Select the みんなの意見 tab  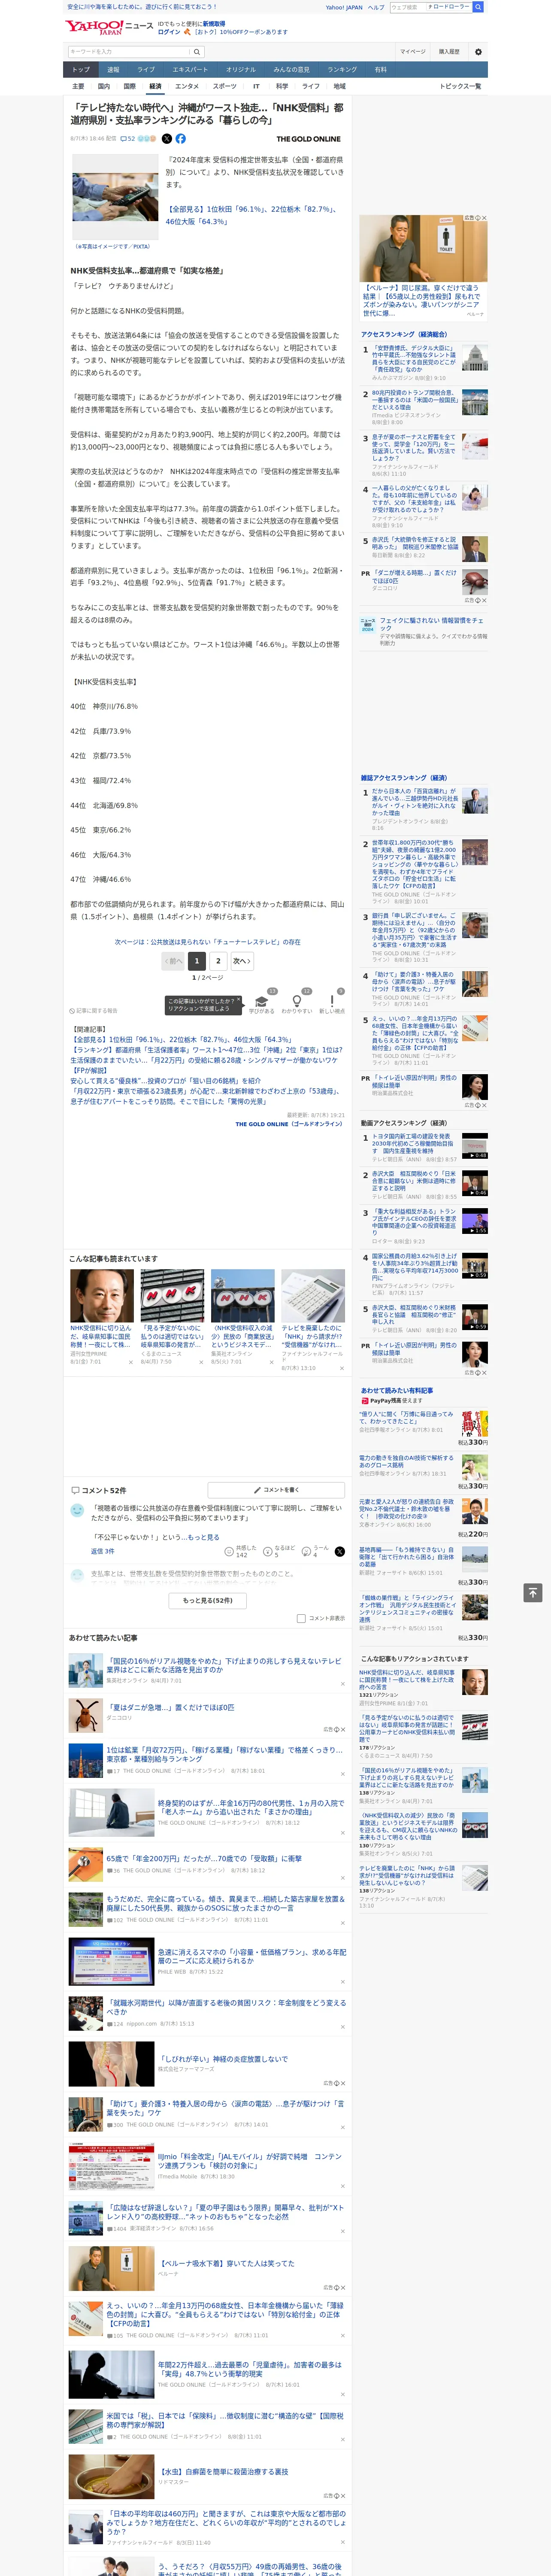(291, 70)
